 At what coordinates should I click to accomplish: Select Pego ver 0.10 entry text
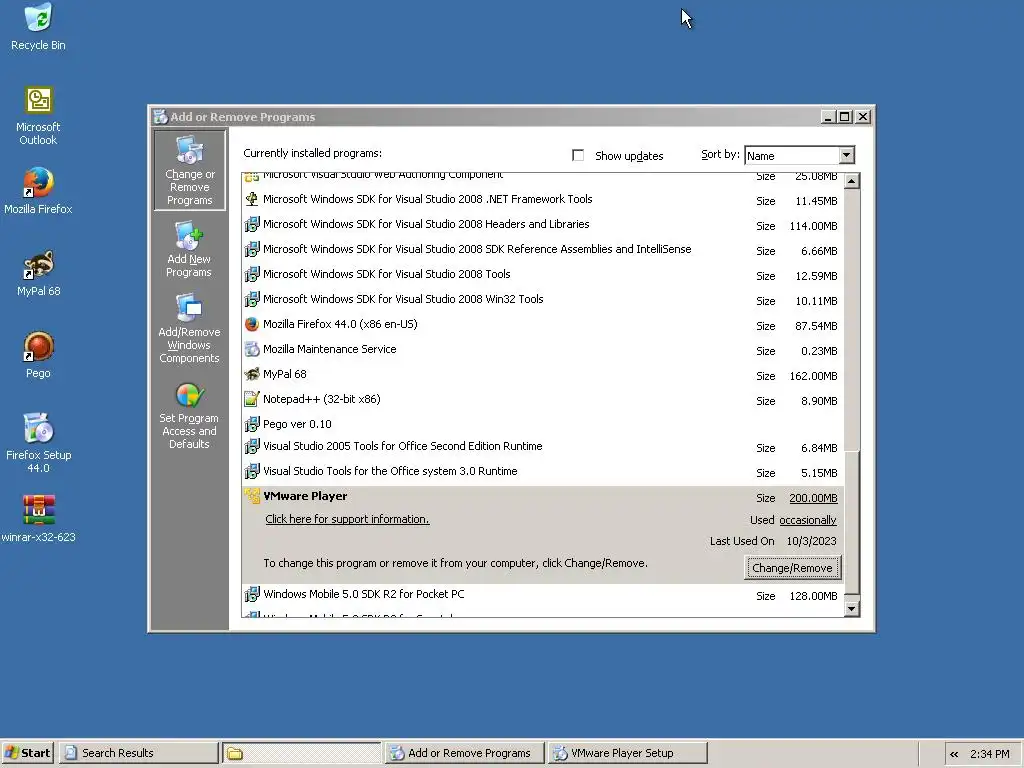pyautogui.click(x=297, y=424)
